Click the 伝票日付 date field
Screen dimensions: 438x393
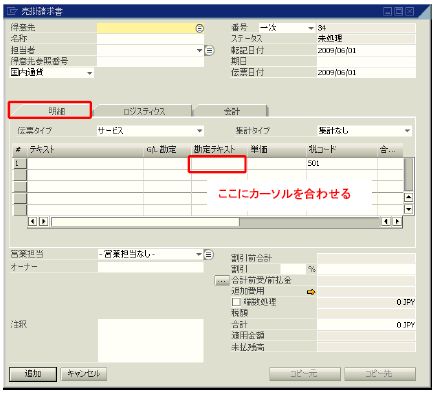click(x=366, y=73)
